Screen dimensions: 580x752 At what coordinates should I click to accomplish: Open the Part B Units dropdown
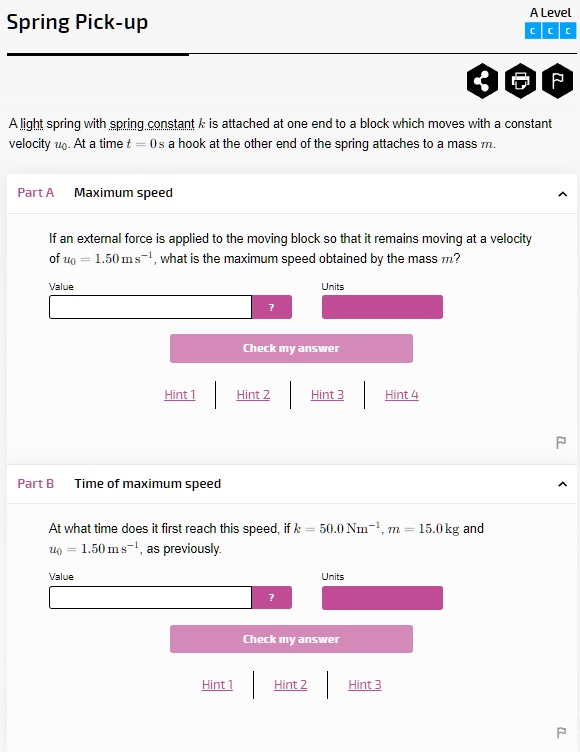tap(382, 598)
